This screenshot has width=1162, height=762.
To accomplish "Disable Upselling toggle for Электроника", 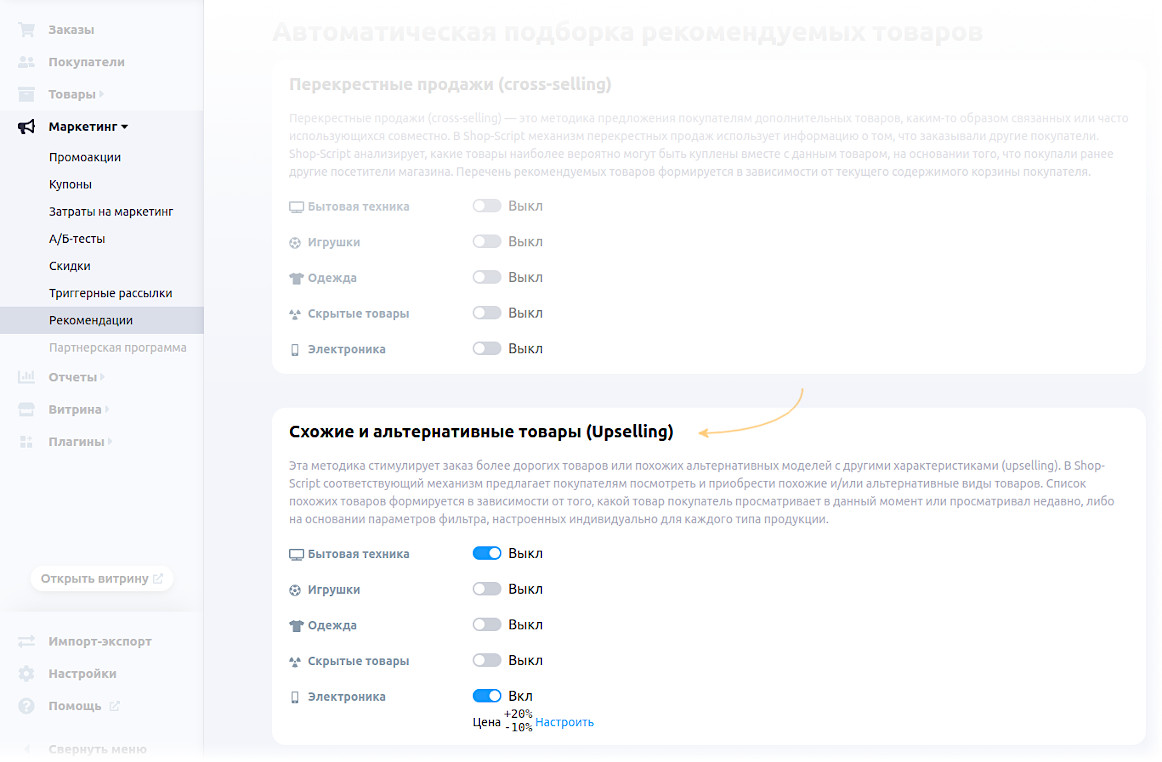I will (x=487, y=696).
